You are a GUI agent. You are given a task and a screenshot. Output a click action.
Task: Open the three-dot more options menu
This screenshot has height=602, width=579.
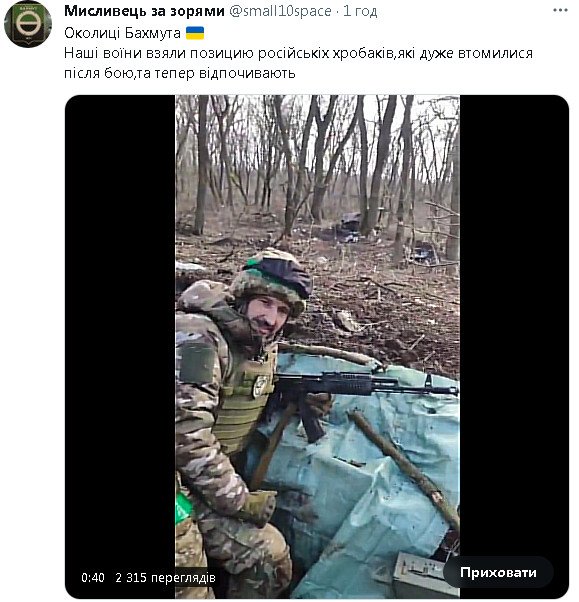pos(560,11)
